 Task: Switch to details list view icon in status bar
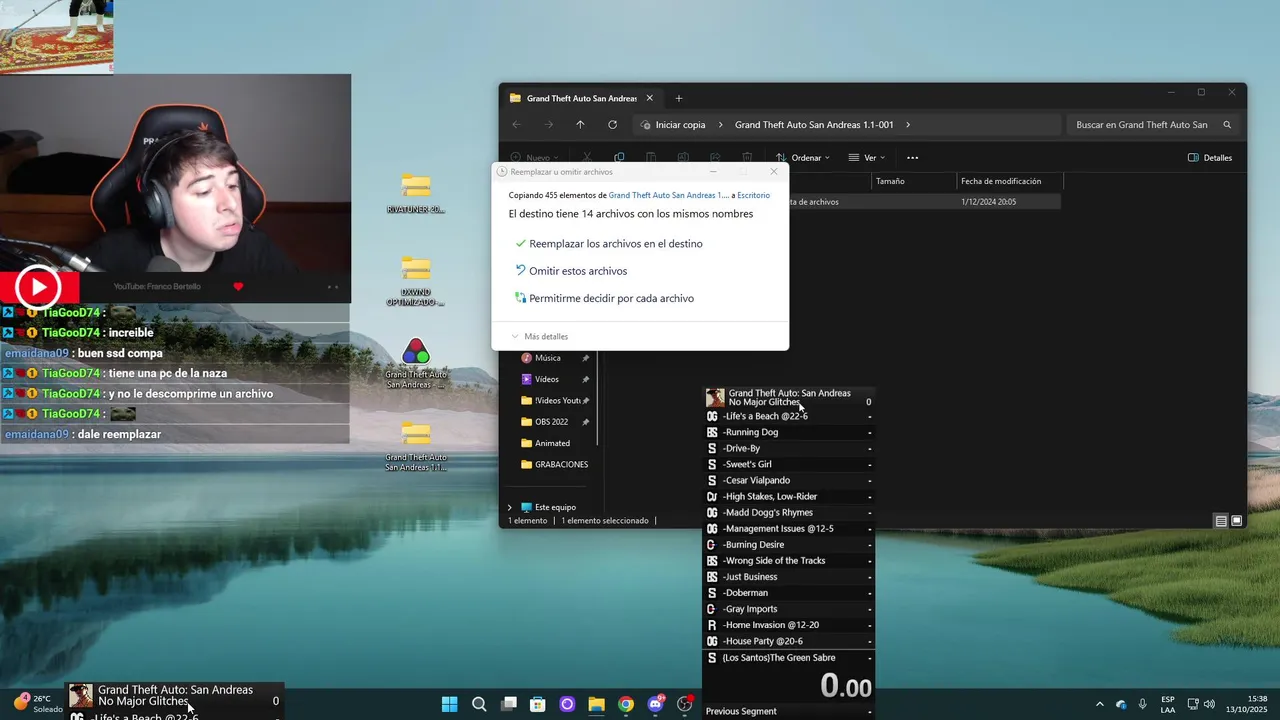click(1221, 521)
